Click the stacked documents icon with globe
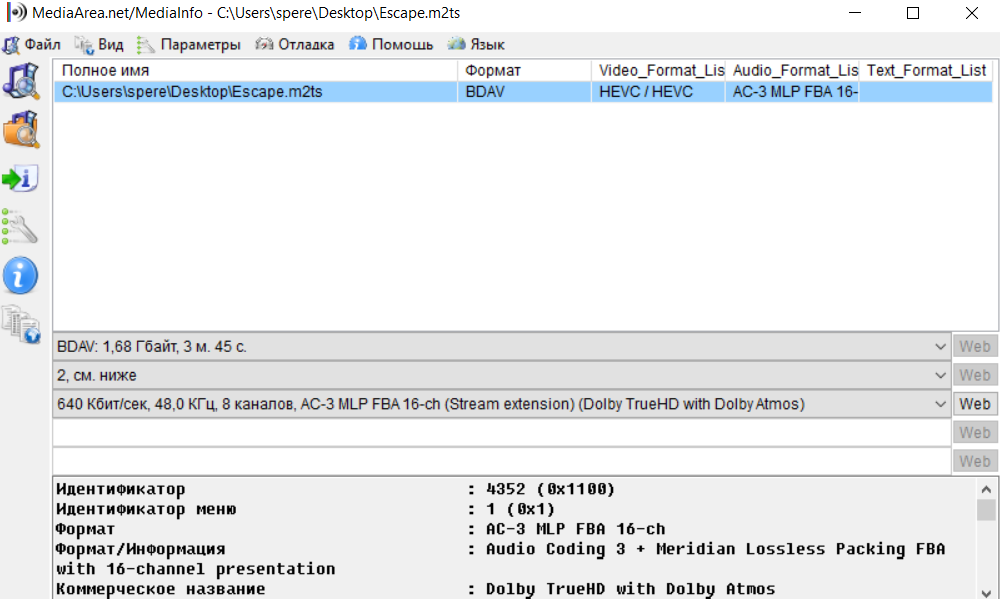 point(20,323)
